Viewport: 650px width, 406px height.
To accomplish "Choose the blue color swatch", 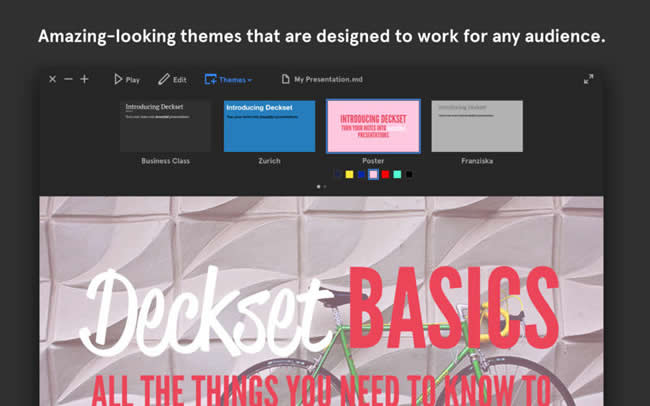I will click(361, 175).
